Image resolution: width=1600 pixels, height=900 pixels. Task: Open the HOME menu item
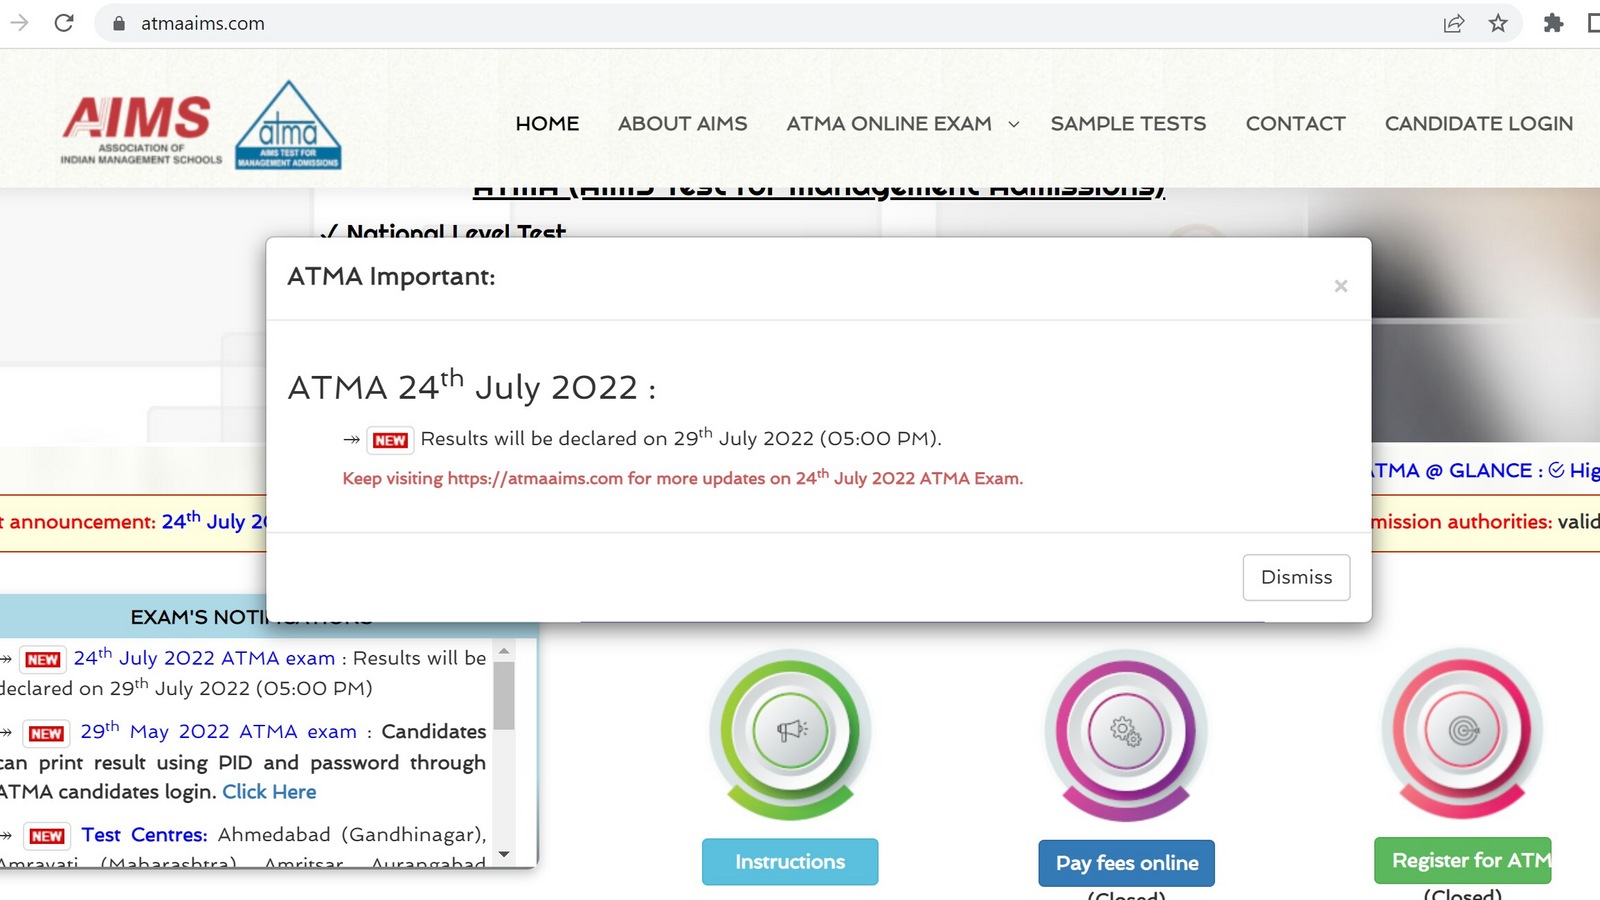547,124
